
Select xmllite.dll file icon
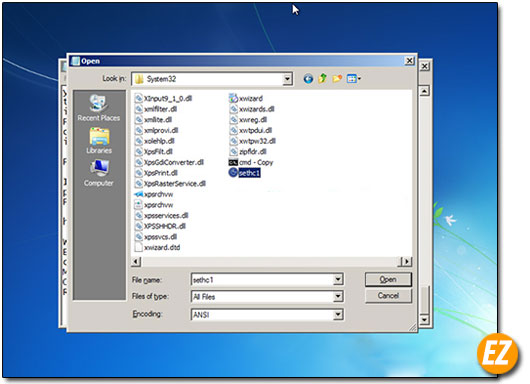click(139, 120)
